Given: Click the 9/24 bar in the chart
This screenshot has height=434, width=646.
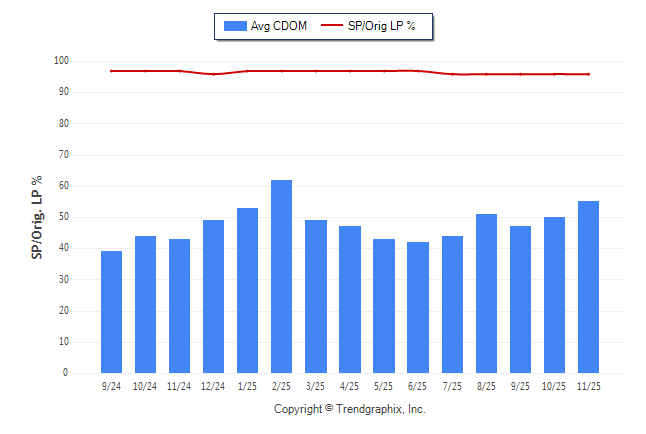Looking at the screenshot, I should click(111, 311).
